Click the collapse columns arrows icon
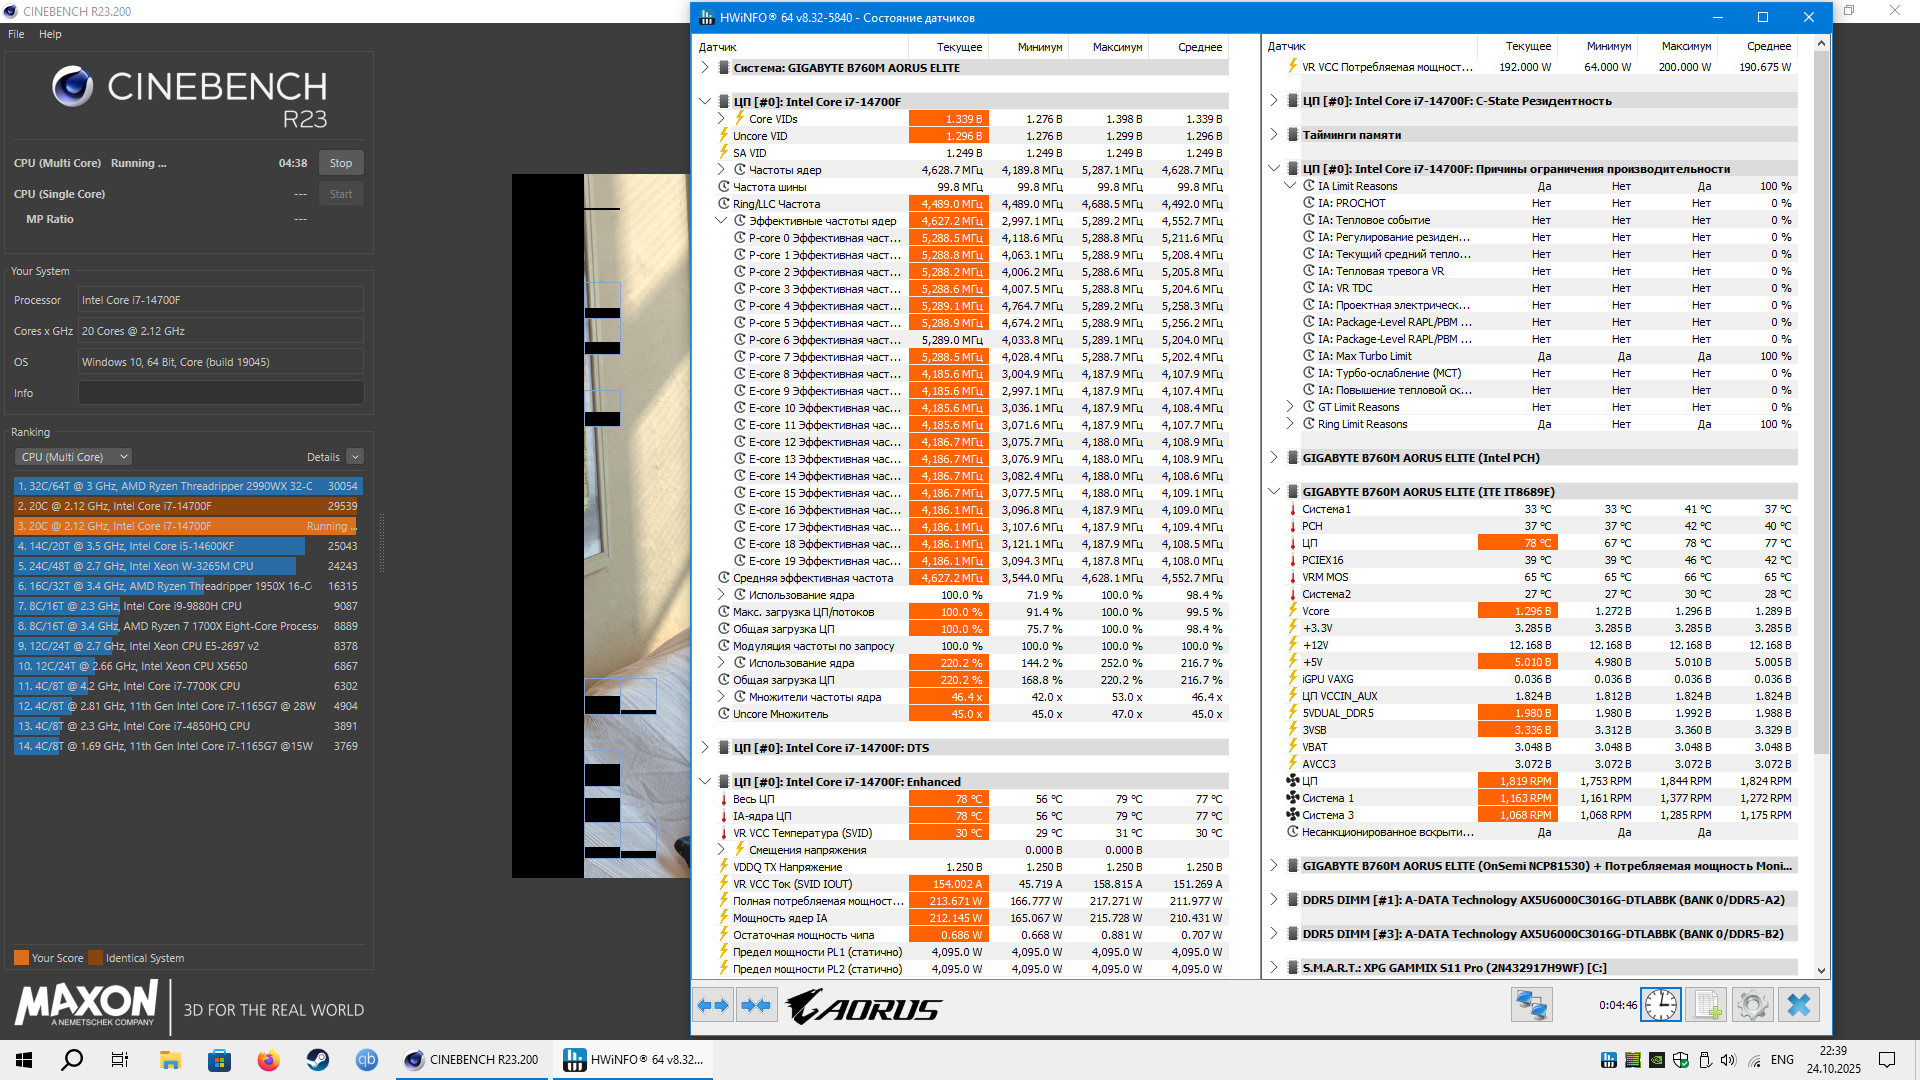The image size is (1920, 1080). (x=757, y=1005)
